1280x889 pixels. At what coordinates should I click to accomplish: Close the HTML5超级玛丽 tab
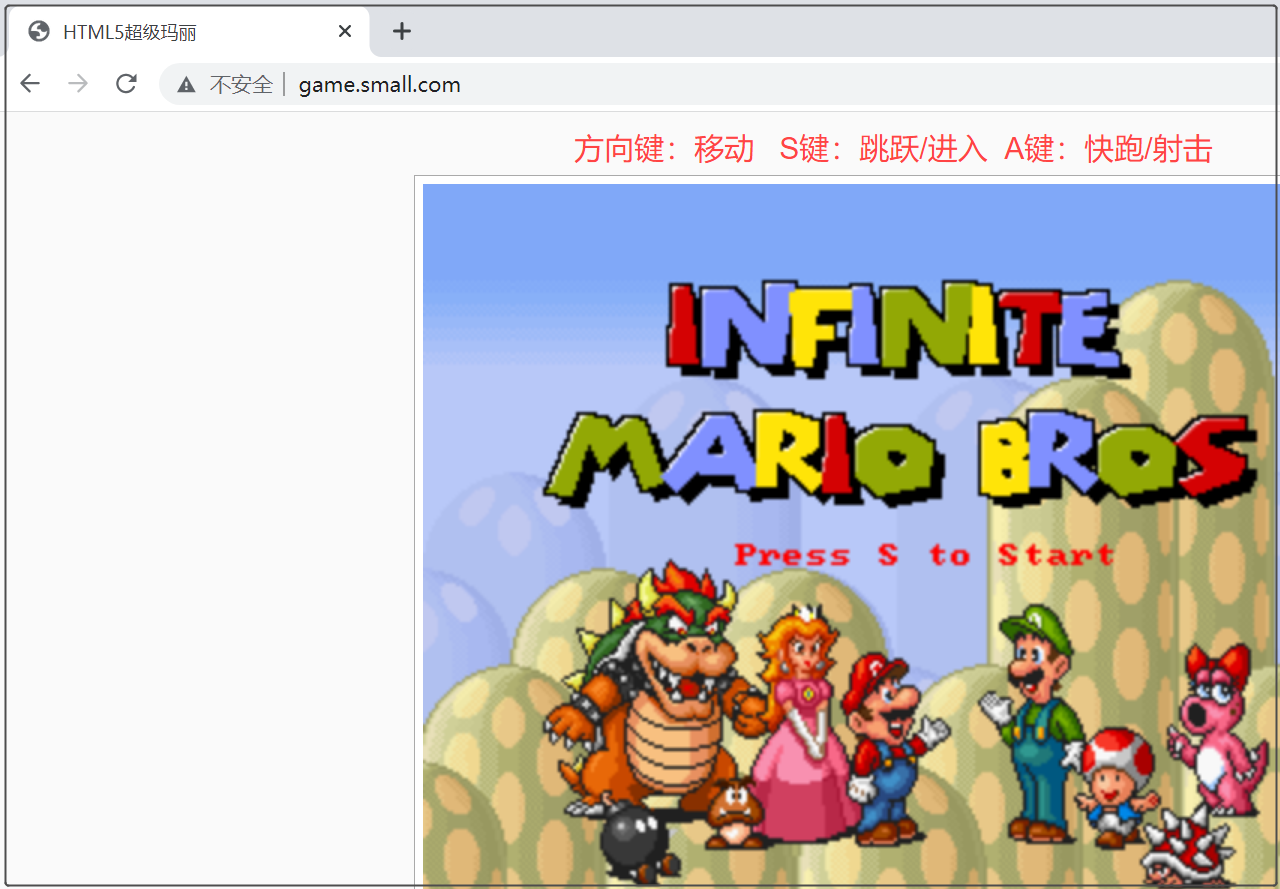[x=345, y=31]
